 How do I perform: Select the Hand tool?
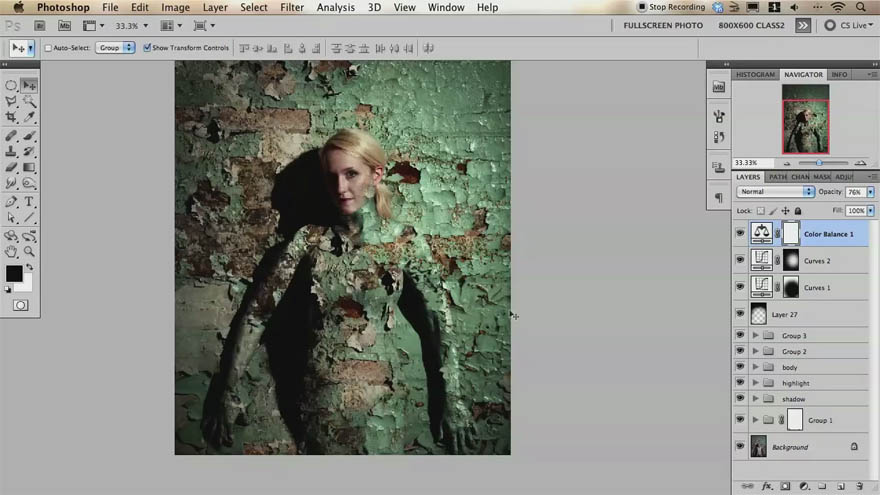click(11, 251)
